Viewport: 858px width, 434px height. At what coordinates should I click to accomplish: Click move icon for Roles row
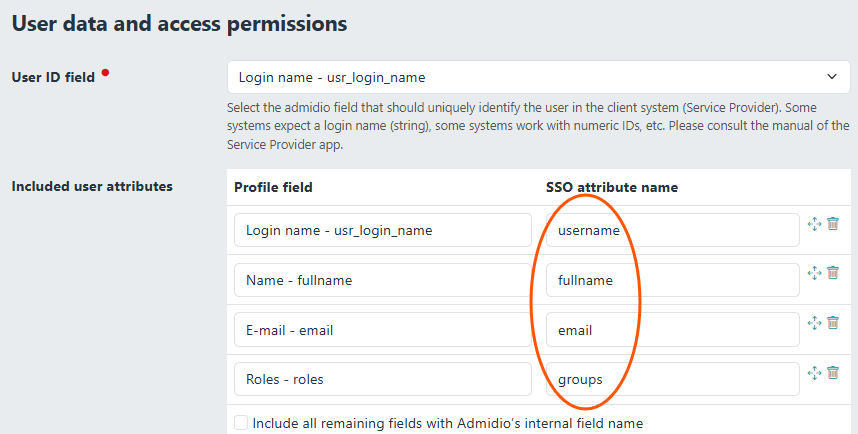pyautogui.click(x=814, y=373)
